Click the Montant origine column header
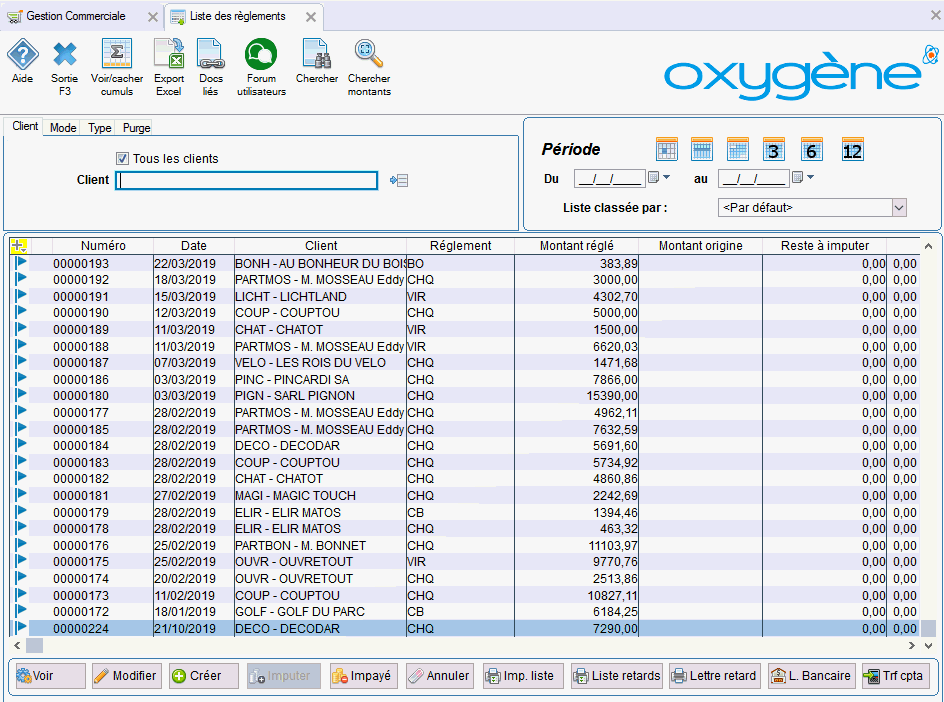Image resolution: width=944 pixels, height=702 pixels. pyautogui.click(x=700, y=246)
